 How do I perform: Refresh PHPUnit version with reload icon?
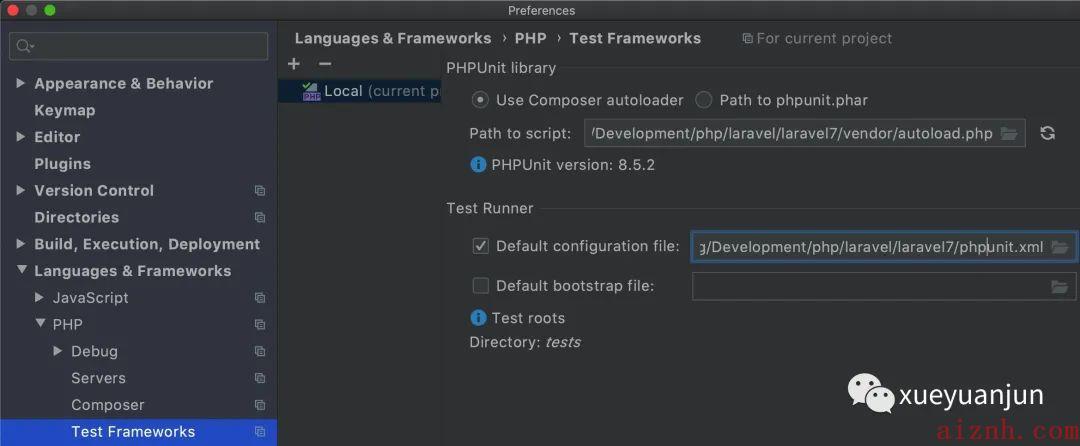(1048, 134)
